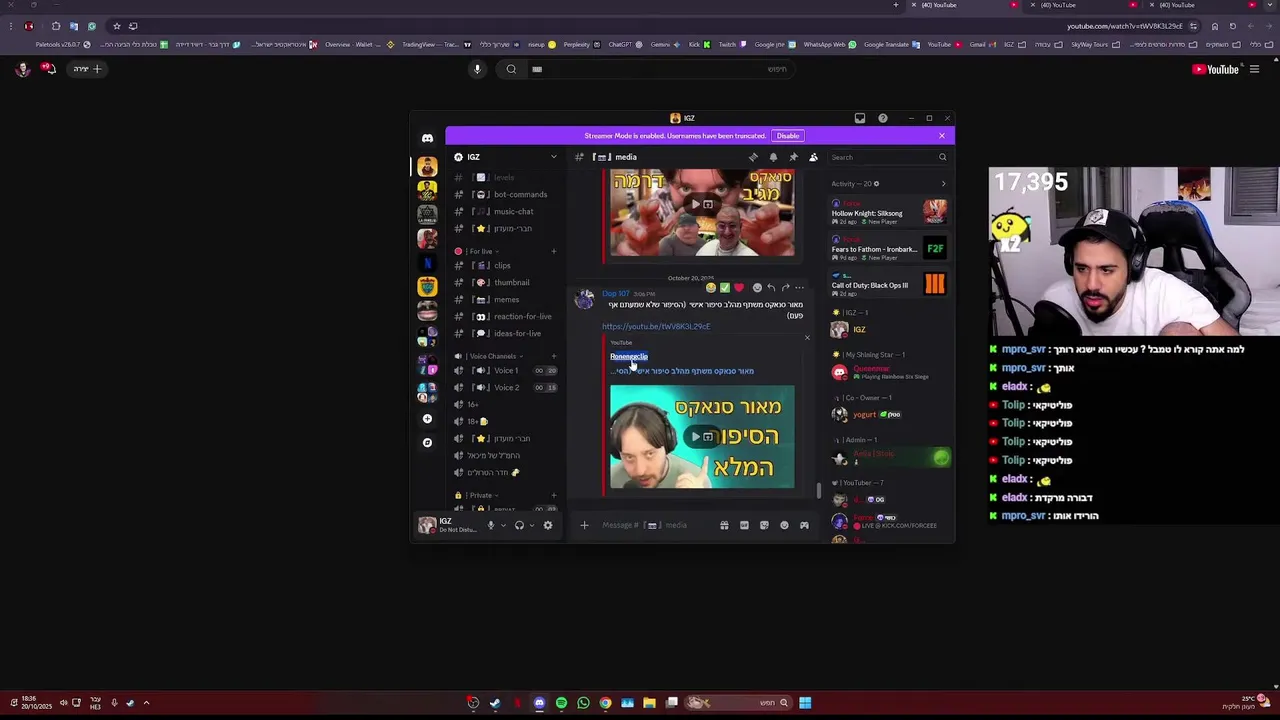Add channel to For live category
Image resolution: width=1280 pixels, height=720 pixels.
[554, 251]
